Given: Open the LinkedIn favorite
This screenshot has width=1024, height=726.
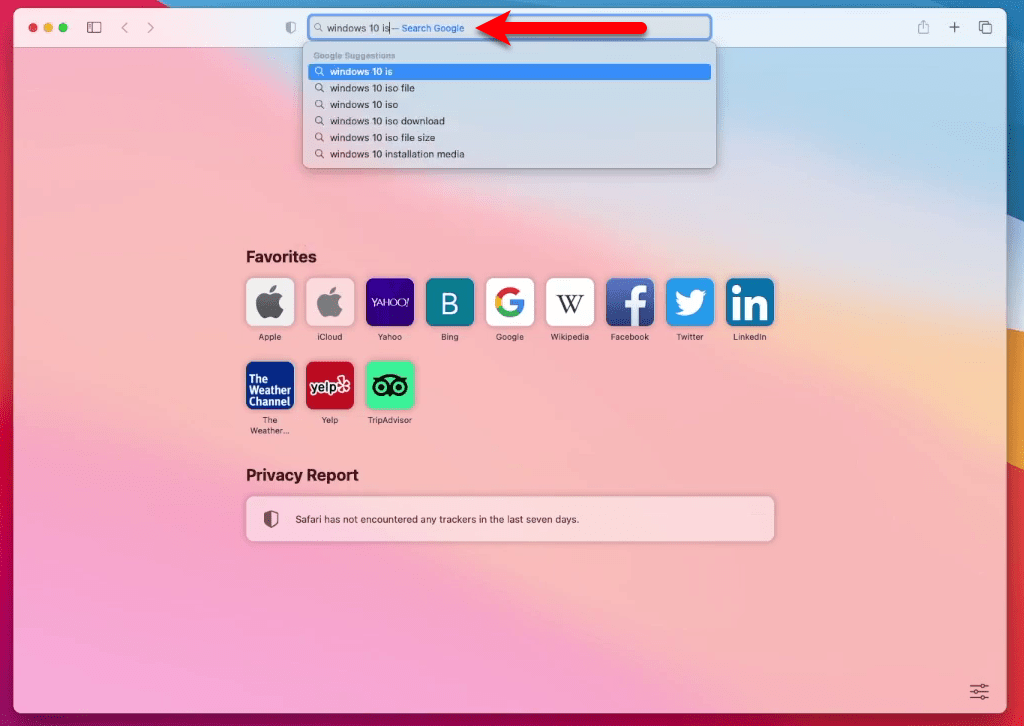Looking at the screenshot, I should pos(750,302).
